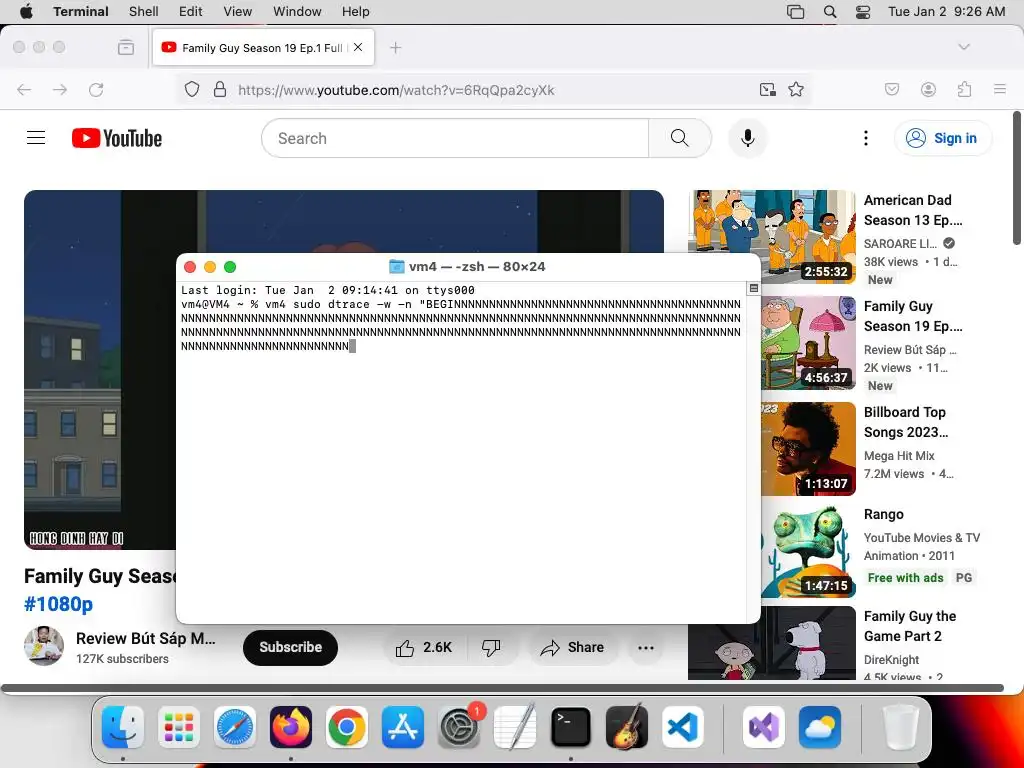The width and height of the screenshot is (1024, 768).
Task: Open picture-in-picture from address bar
Action: [x=768, y=89]
